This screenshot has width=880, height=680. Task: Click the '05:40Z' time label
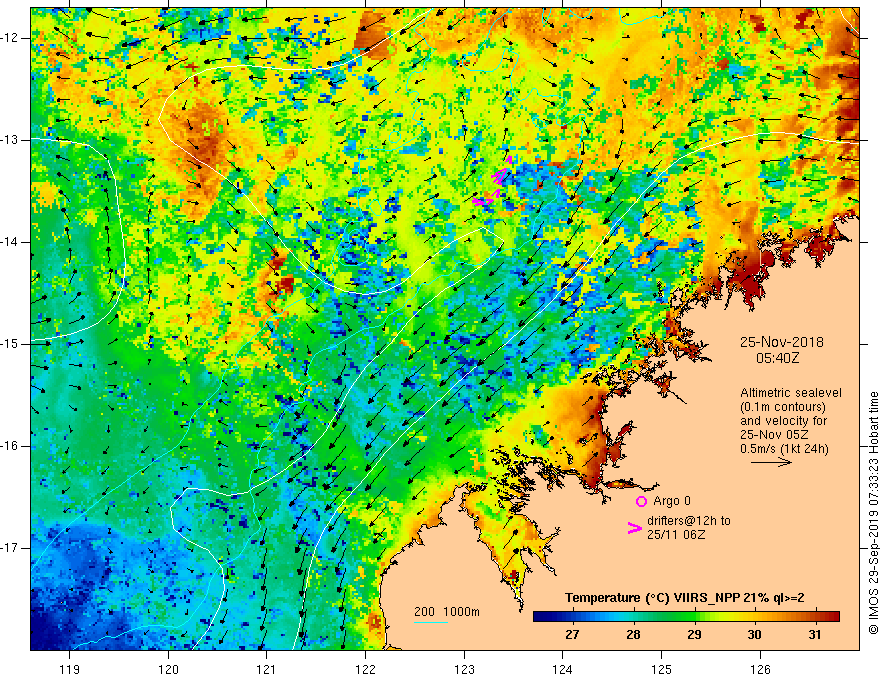(x=777, y=358)
